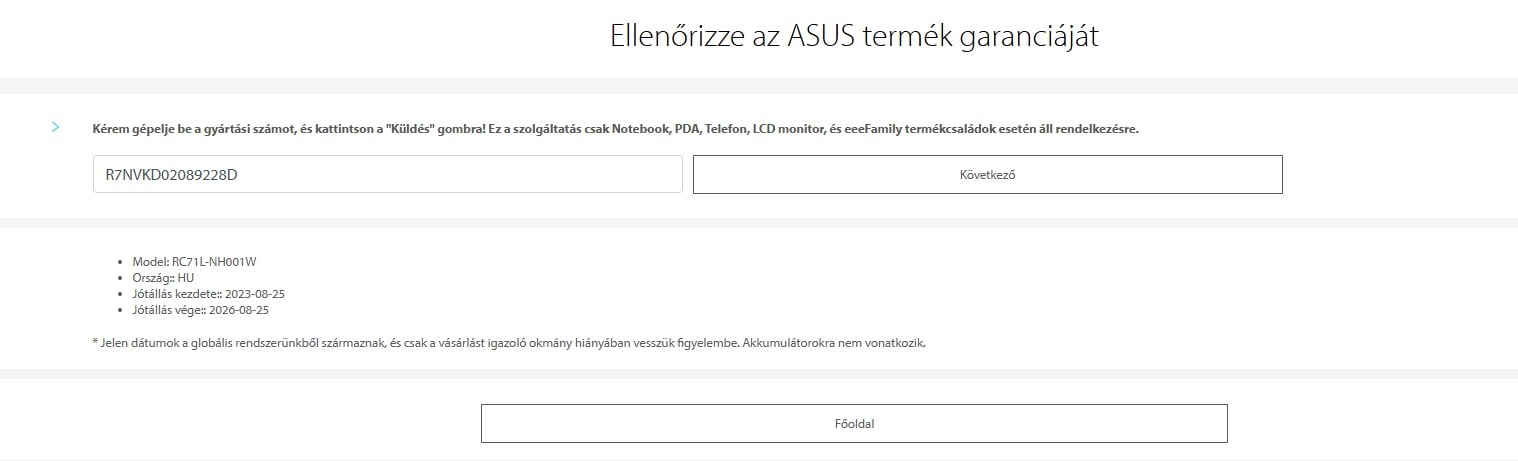
Task: Click the country code HU value
Action: coord(186,278)
